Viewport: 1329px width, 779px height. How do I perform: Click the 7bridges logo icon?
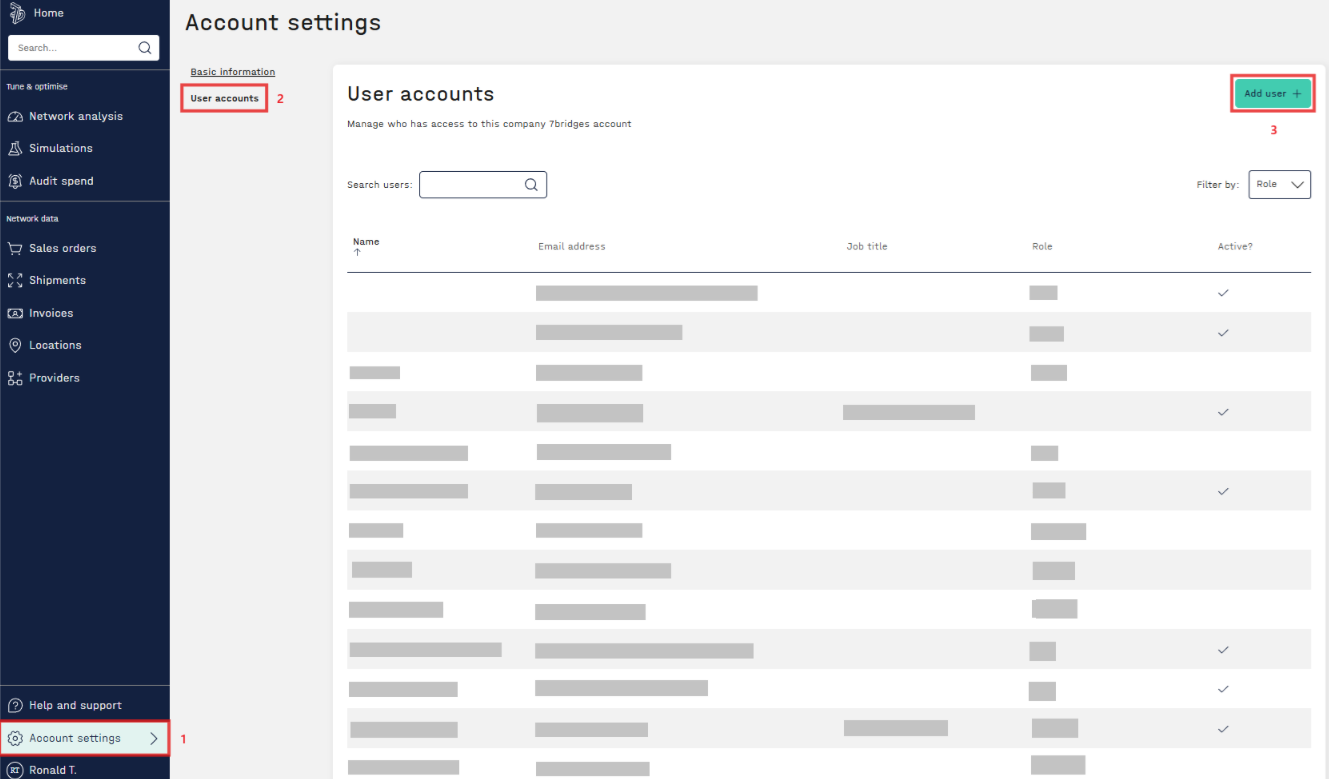tap(15, 12)
